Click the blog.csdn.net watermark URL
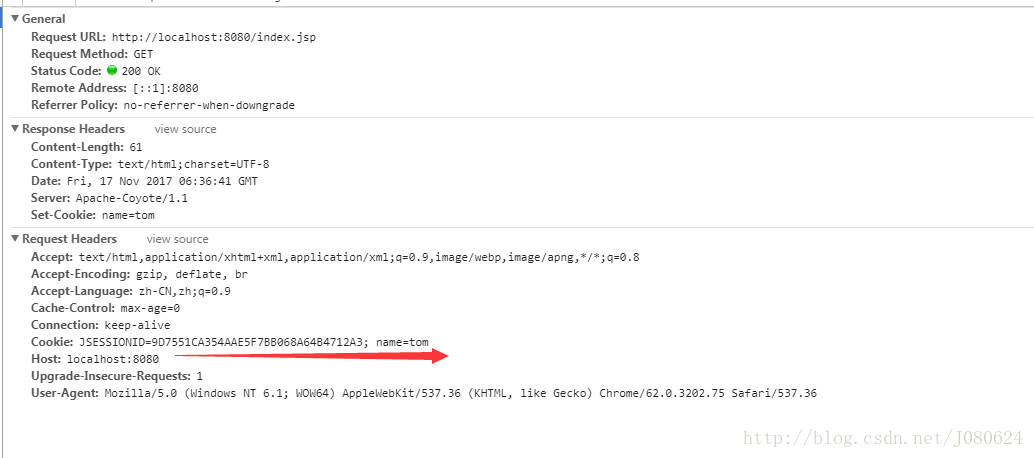 (882, 438)
